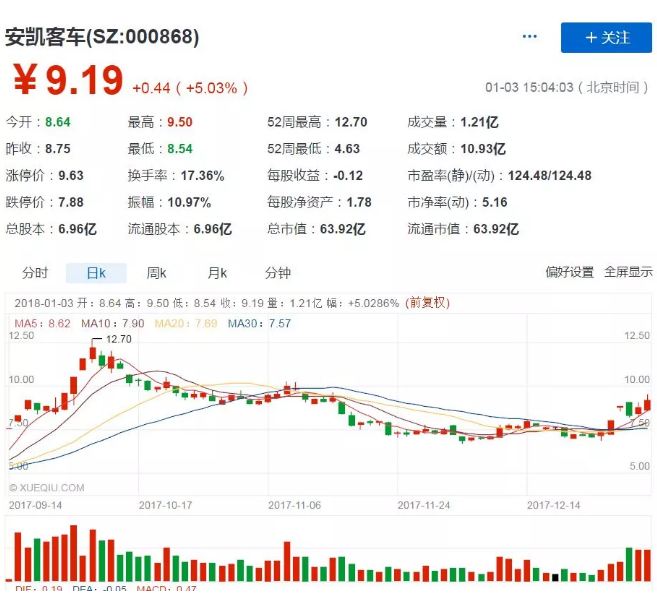The width and height of the screenshot is (657, 596).
Task: Click the 12.70 peak price marker on chart
Action: 119,339
